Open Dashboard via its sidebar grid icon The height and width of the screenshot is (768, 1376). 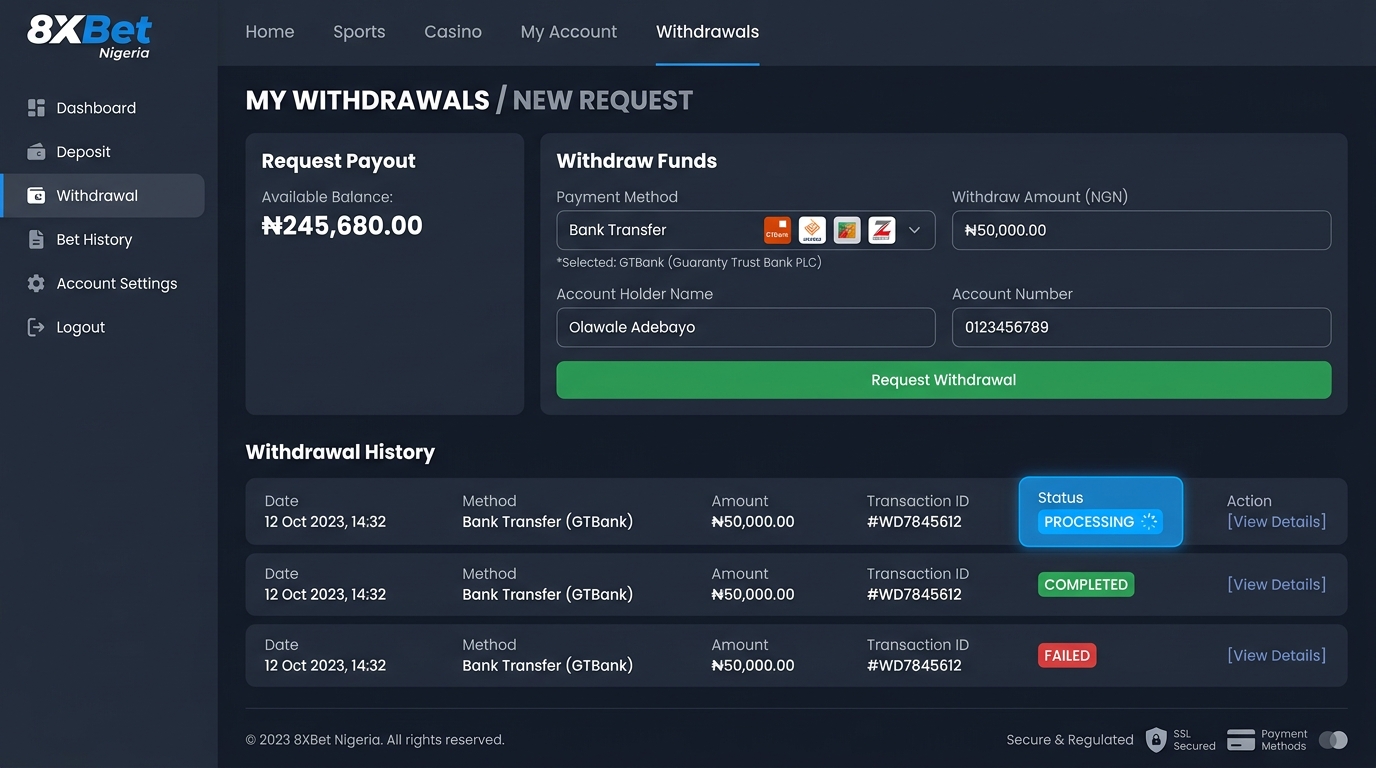coord(37,108)
